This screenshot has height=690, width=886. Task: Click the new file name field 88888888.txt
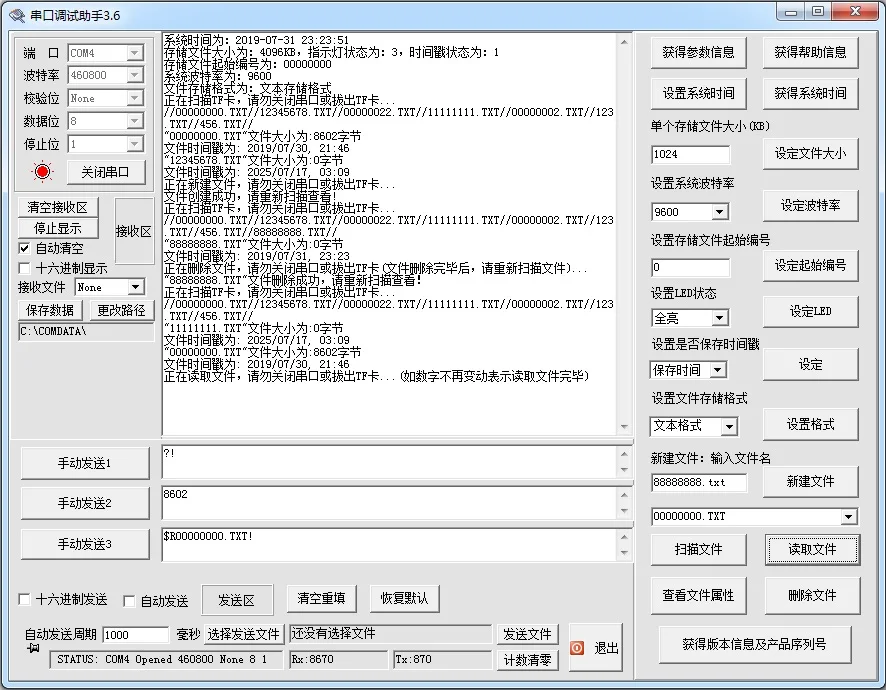698,483
